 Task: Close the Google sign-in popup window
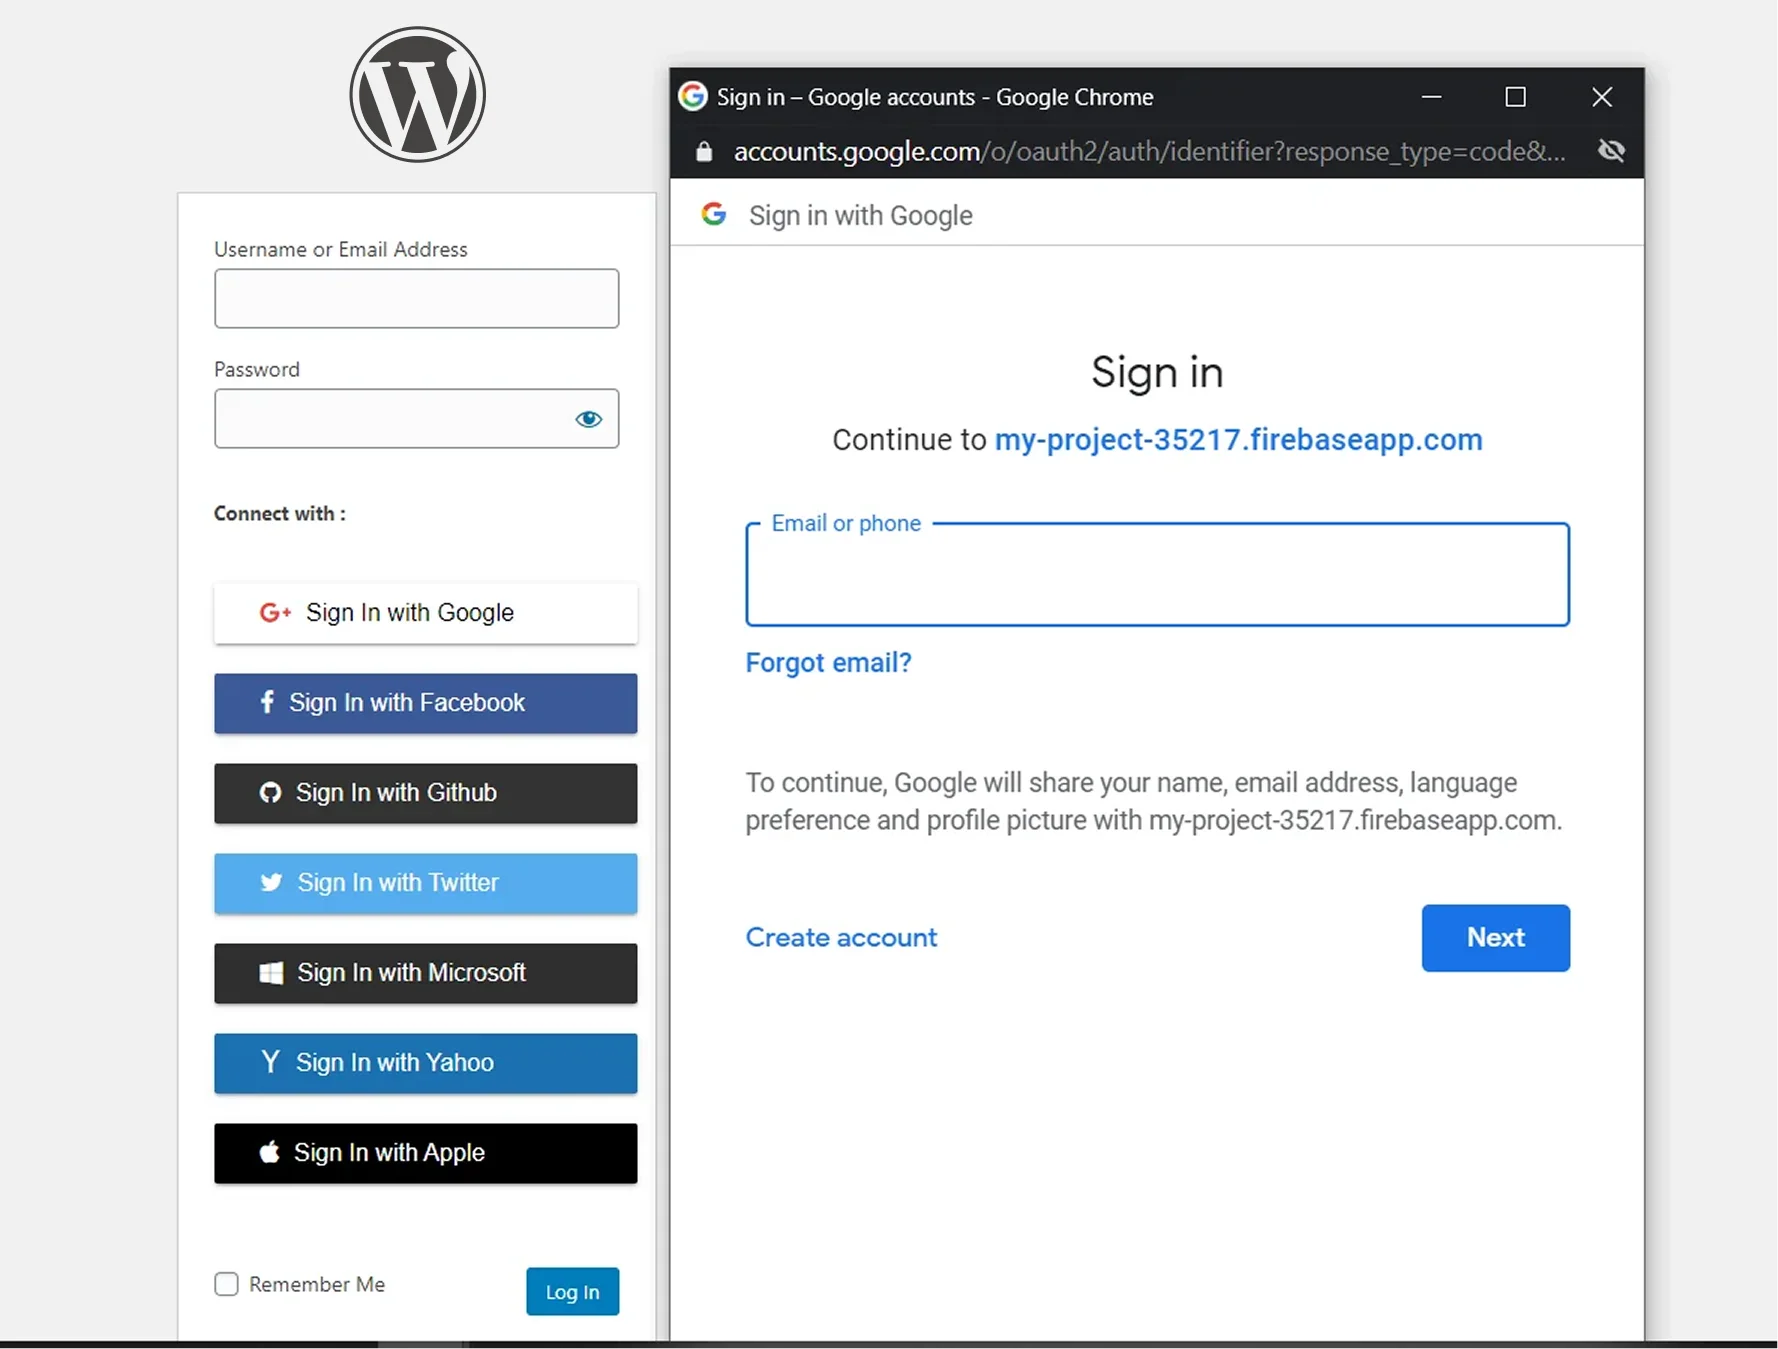pos(1602,97)
